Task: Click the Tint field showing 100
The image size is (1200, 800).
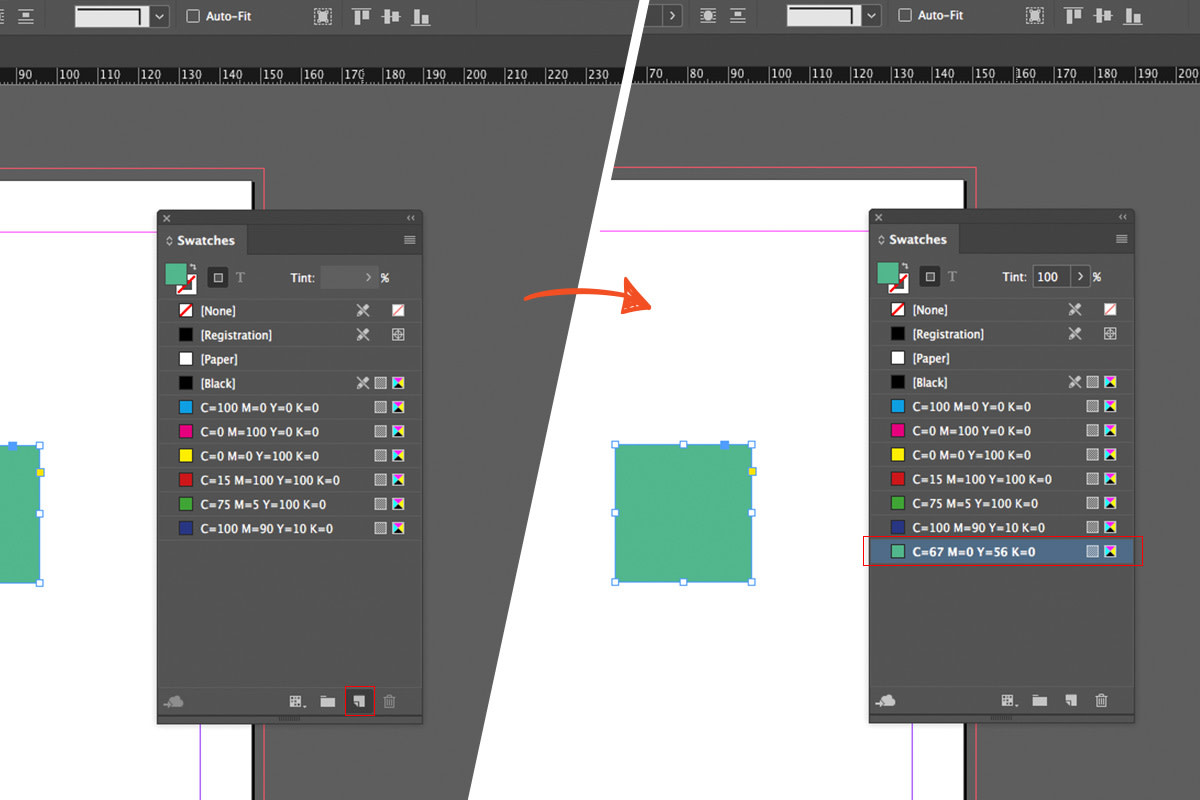Action: click(1050, 276)
